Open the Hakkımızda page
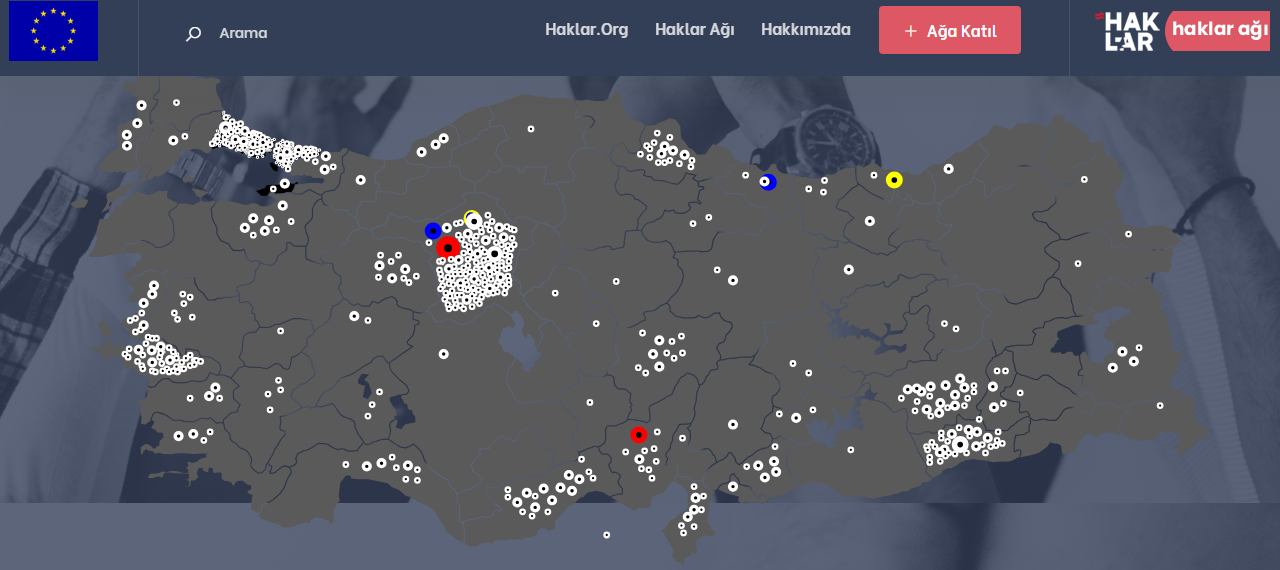 (x=805, y=30)
